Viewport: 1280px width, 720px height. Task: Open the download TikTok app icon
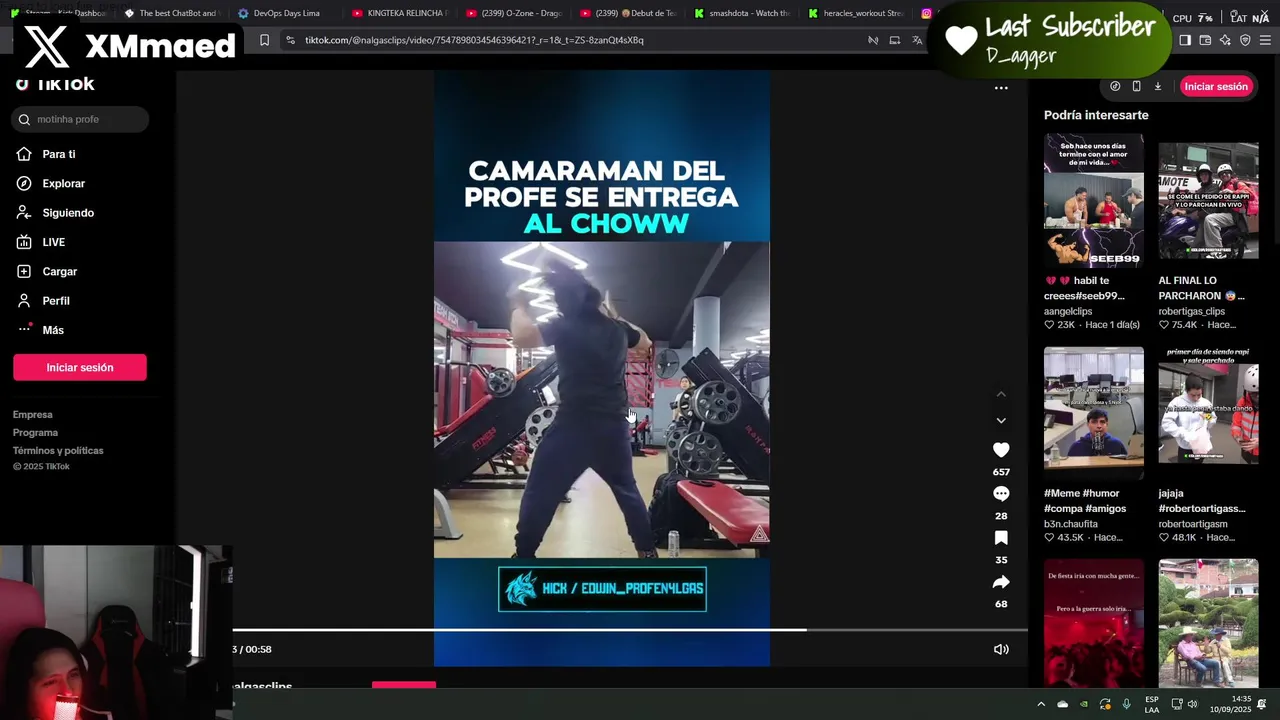(1158, 86)
